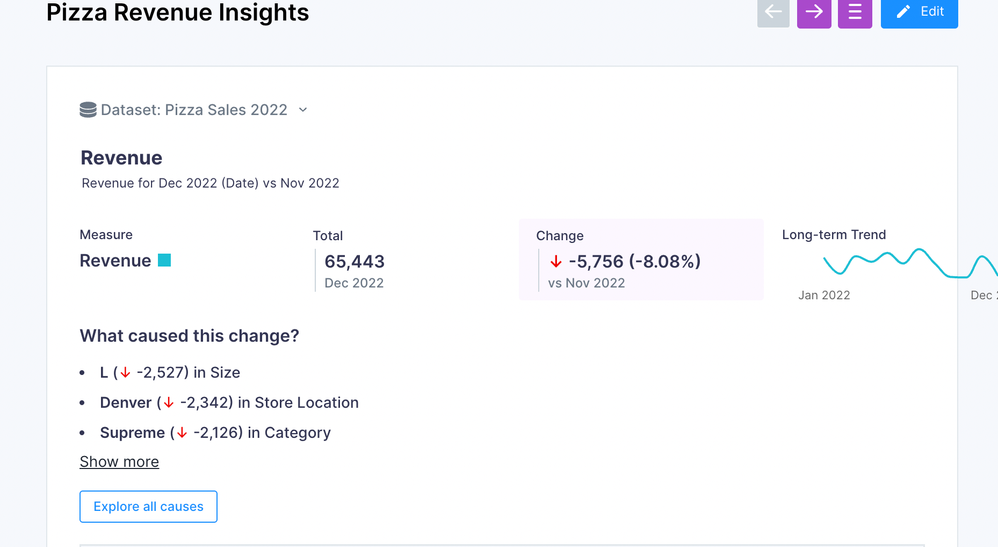This screenshot has height=547, width=998.
Task: Click the Edit button with the pencil icon
Action: (919, 12)
